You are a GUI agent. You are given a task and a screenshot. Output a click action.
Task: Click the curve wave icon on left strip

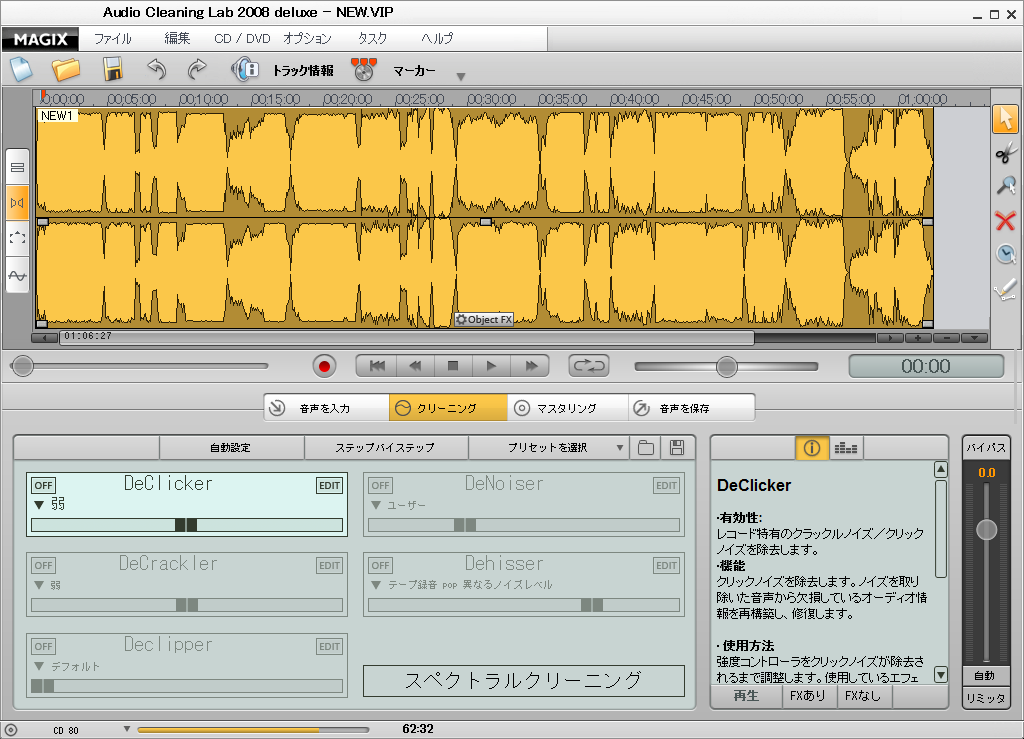coord(18,275)
